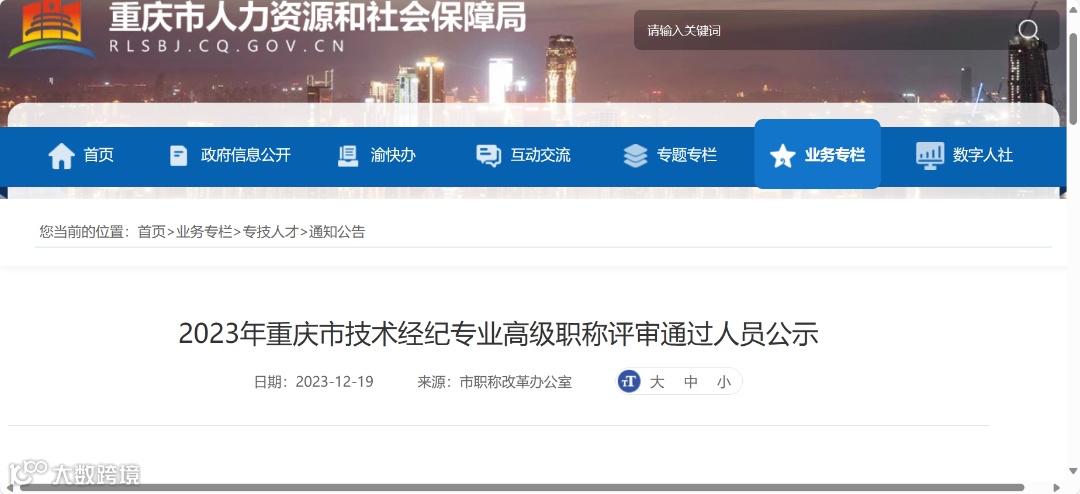1080x494 pixels.
Task: Open the 通知公告 breadcrumb link
Action: point(337,232)
